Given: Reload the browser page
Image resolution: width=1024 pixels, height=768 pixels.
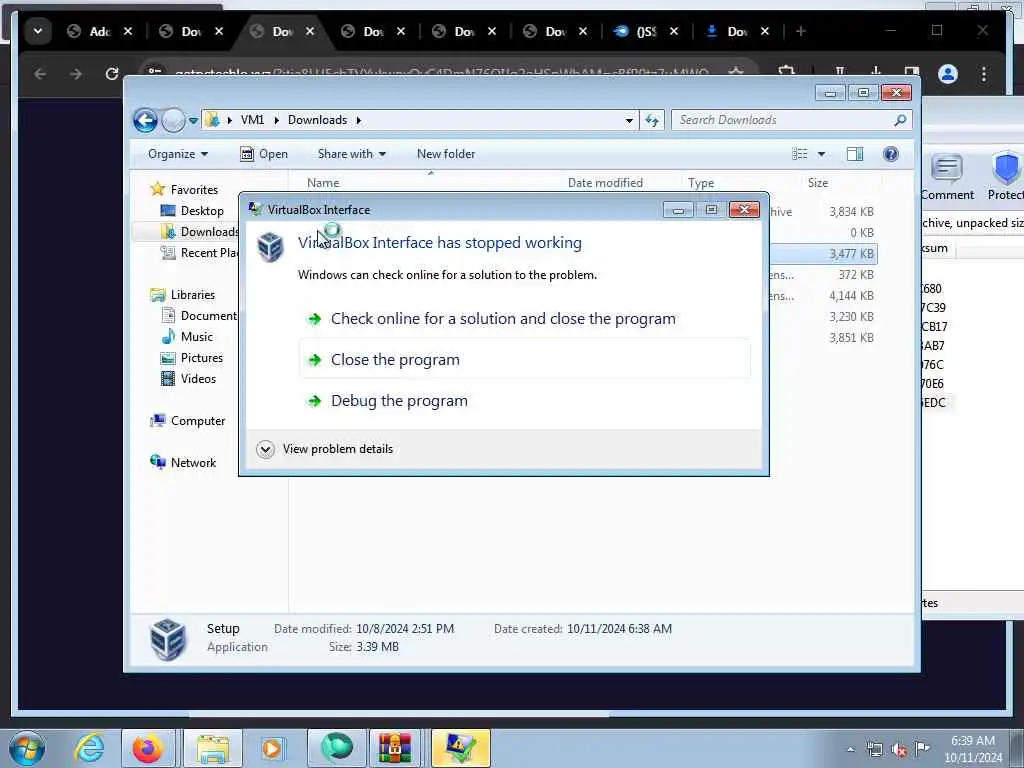Looking at the screenshot, I should click(x=112, y=74).
